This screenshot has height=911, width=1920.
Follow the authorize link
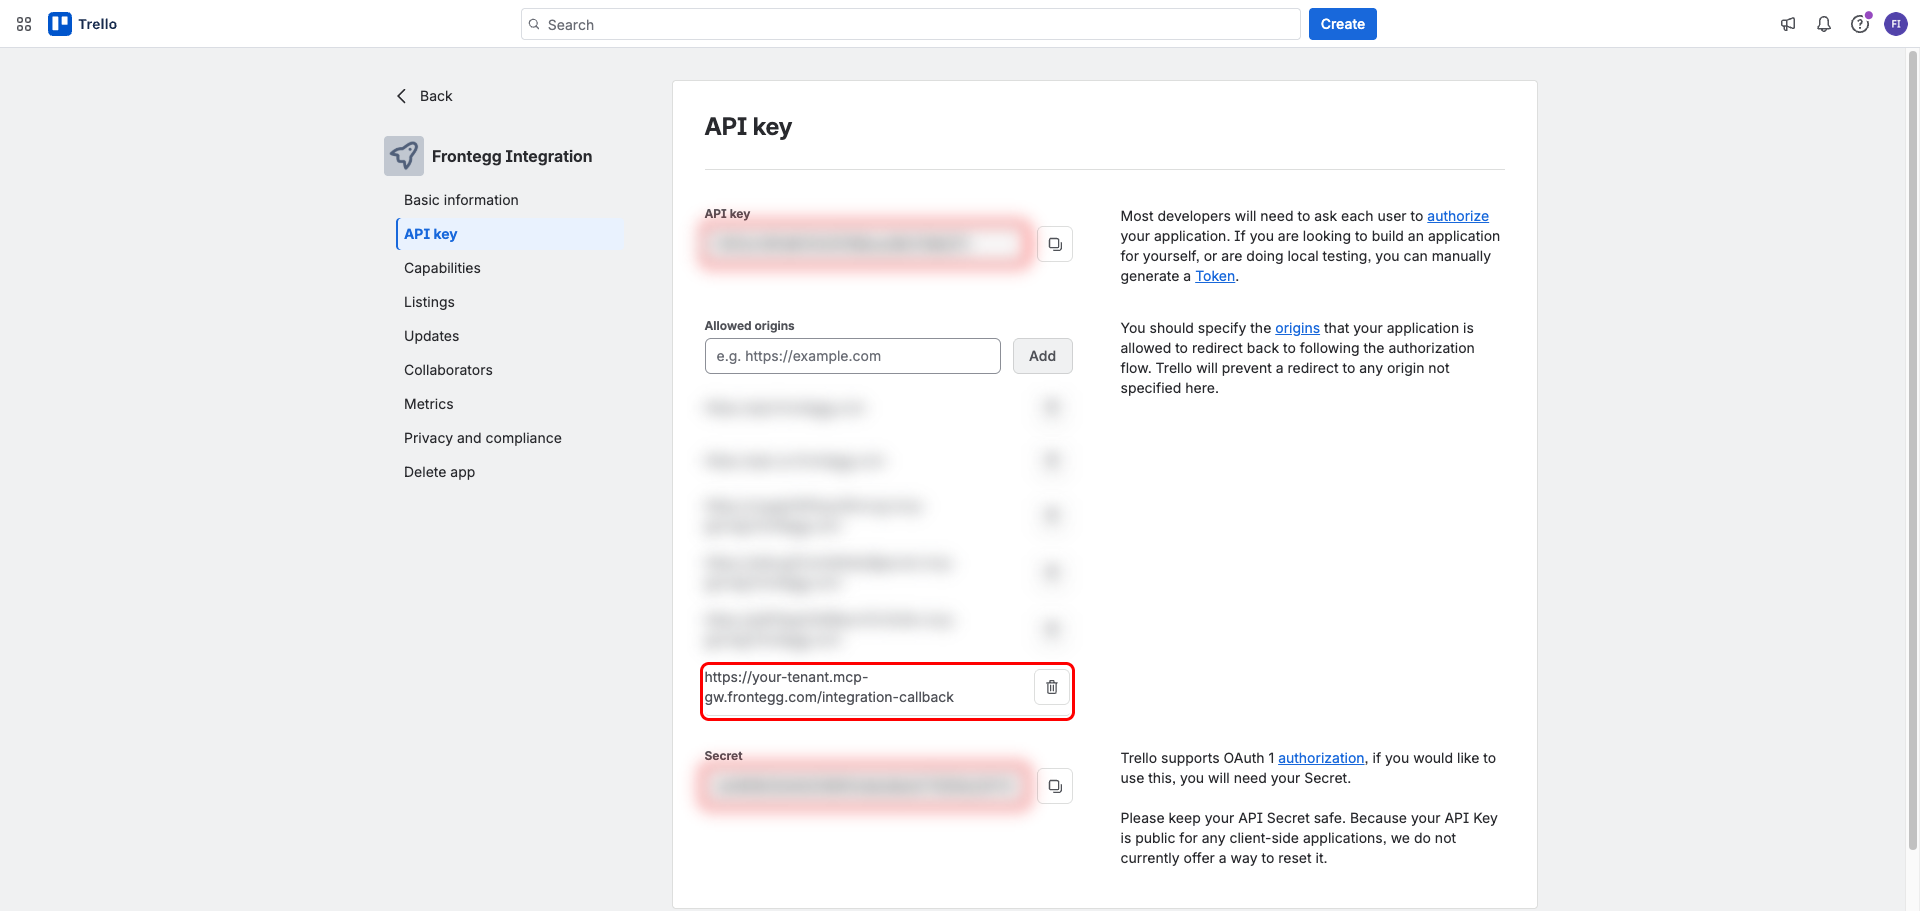[x=1458, y=216]
